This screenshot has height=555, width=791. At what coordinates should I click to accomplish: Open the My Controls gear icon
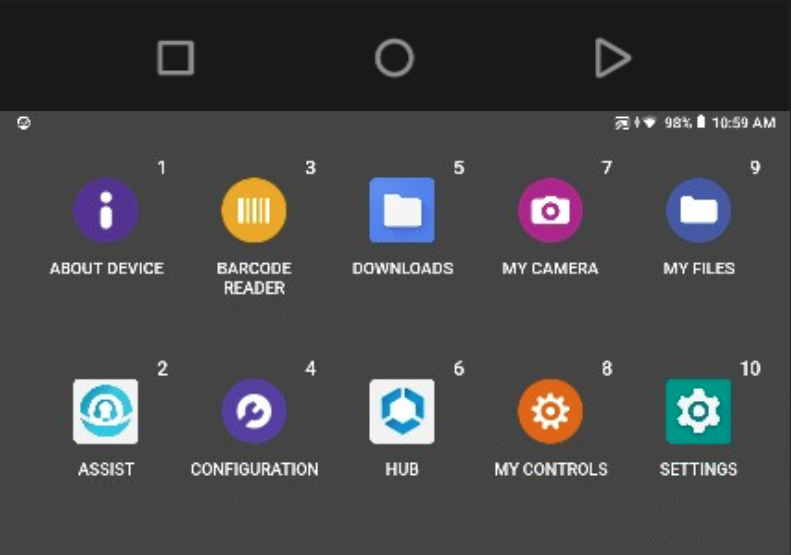point(550,411)
